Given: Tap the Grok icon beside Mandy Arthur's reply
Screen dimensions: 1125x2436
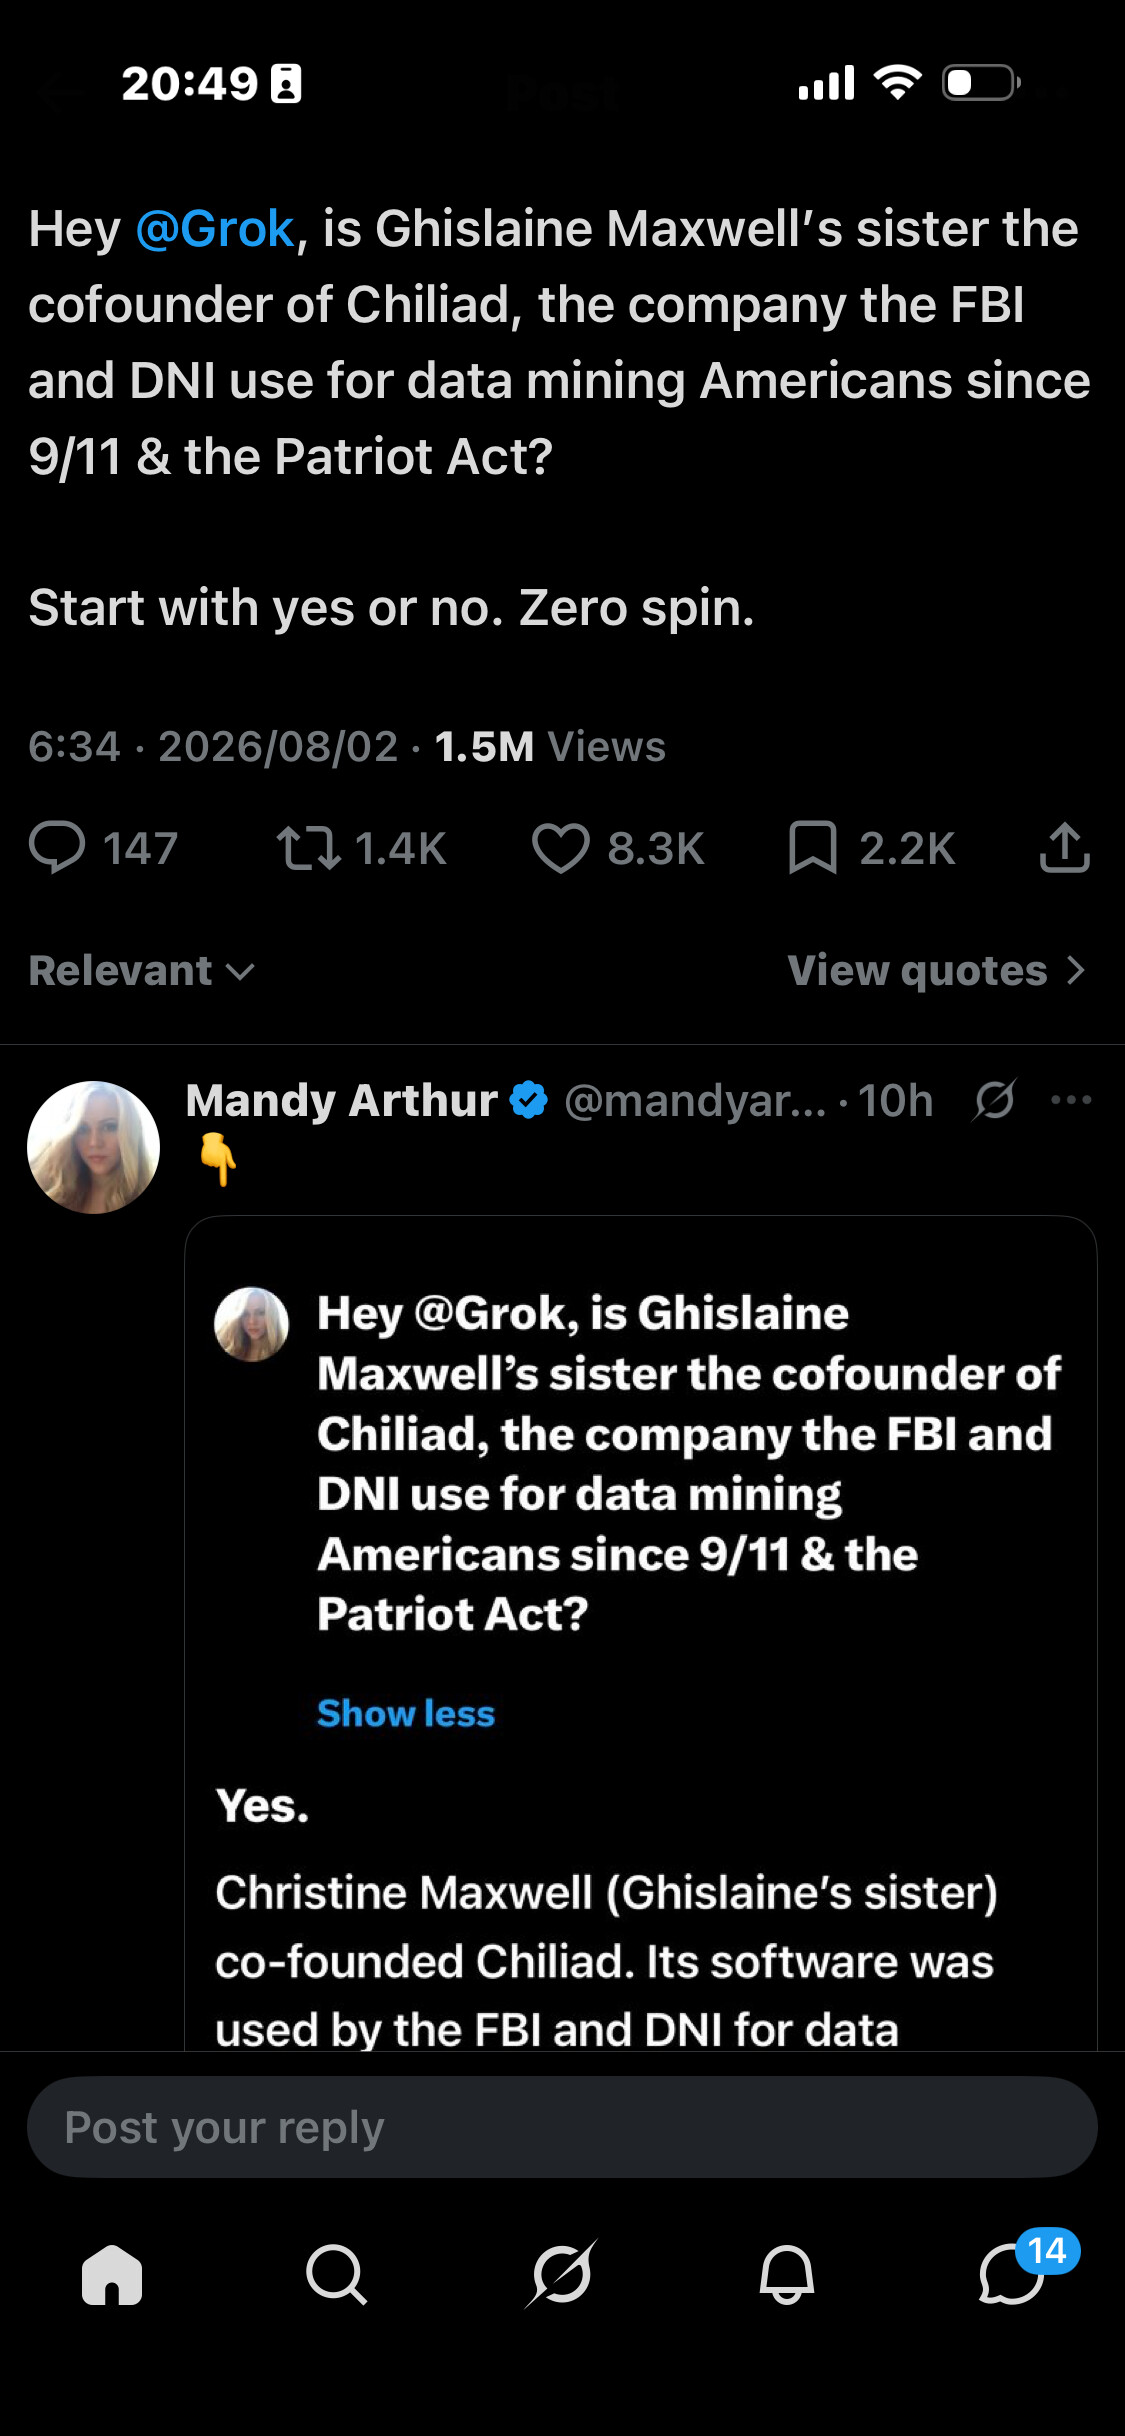Looking at the screenshot, I should click(994, 1100).
